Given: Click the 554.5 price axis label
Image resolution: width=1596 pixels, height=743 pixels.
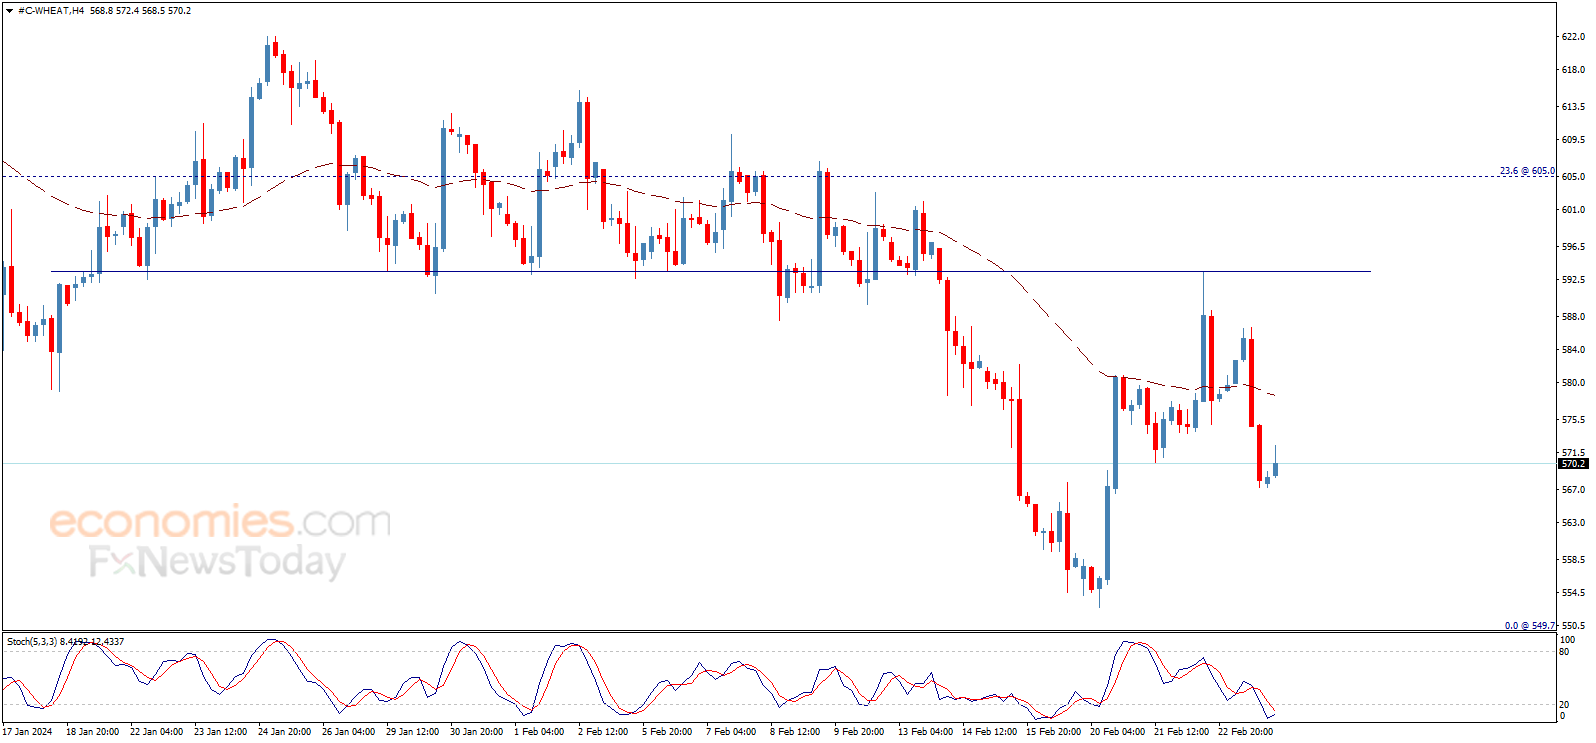Looking at the screenshot, I should click(1573, 593).
